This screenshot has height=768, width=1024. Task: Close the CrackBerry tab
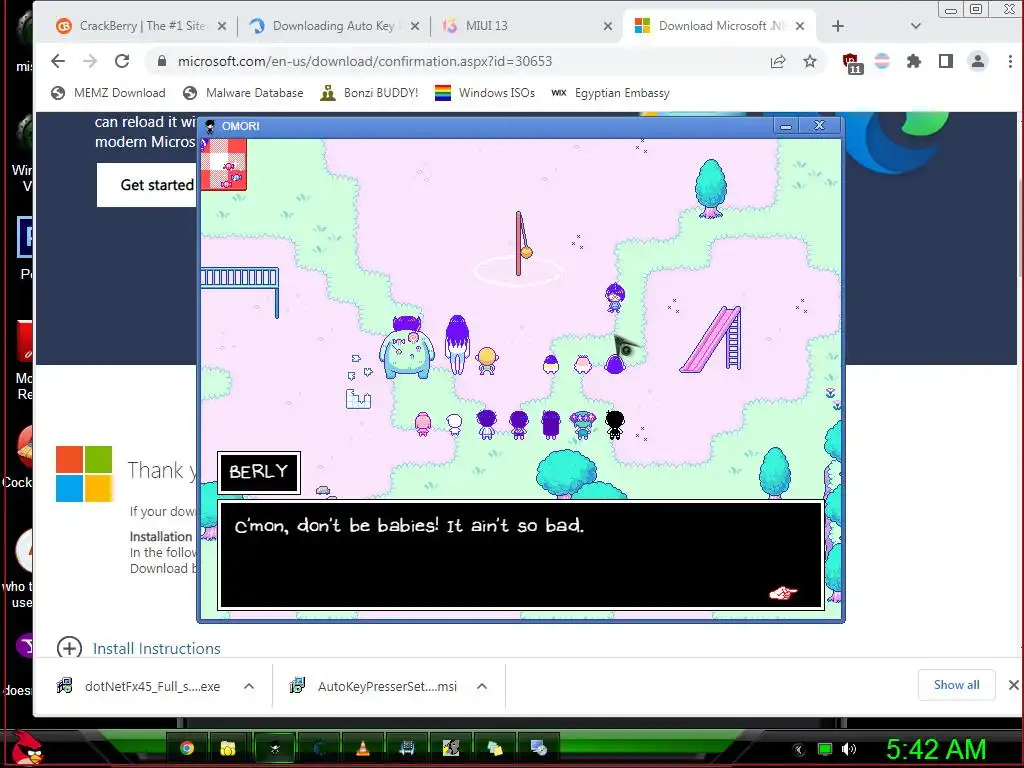click(x=222, y=26)
